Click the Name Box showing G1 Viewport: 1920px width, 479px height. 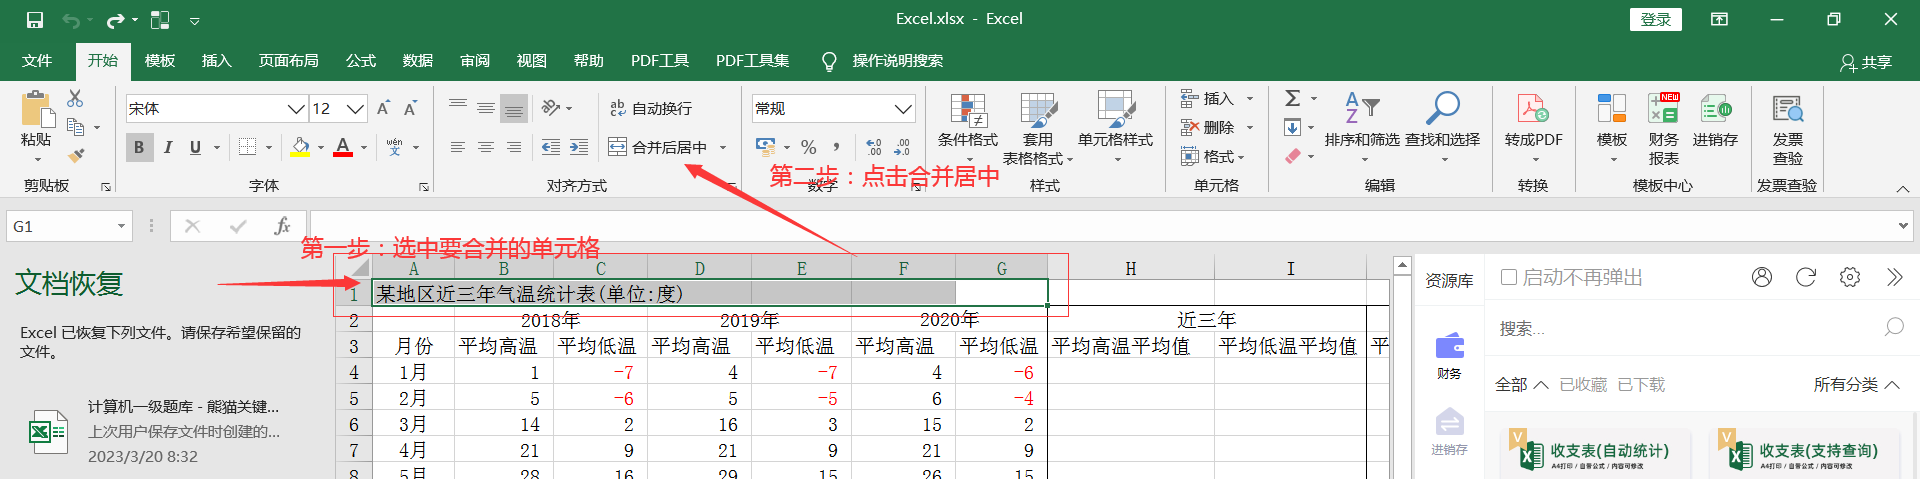[x=69, y=227]
